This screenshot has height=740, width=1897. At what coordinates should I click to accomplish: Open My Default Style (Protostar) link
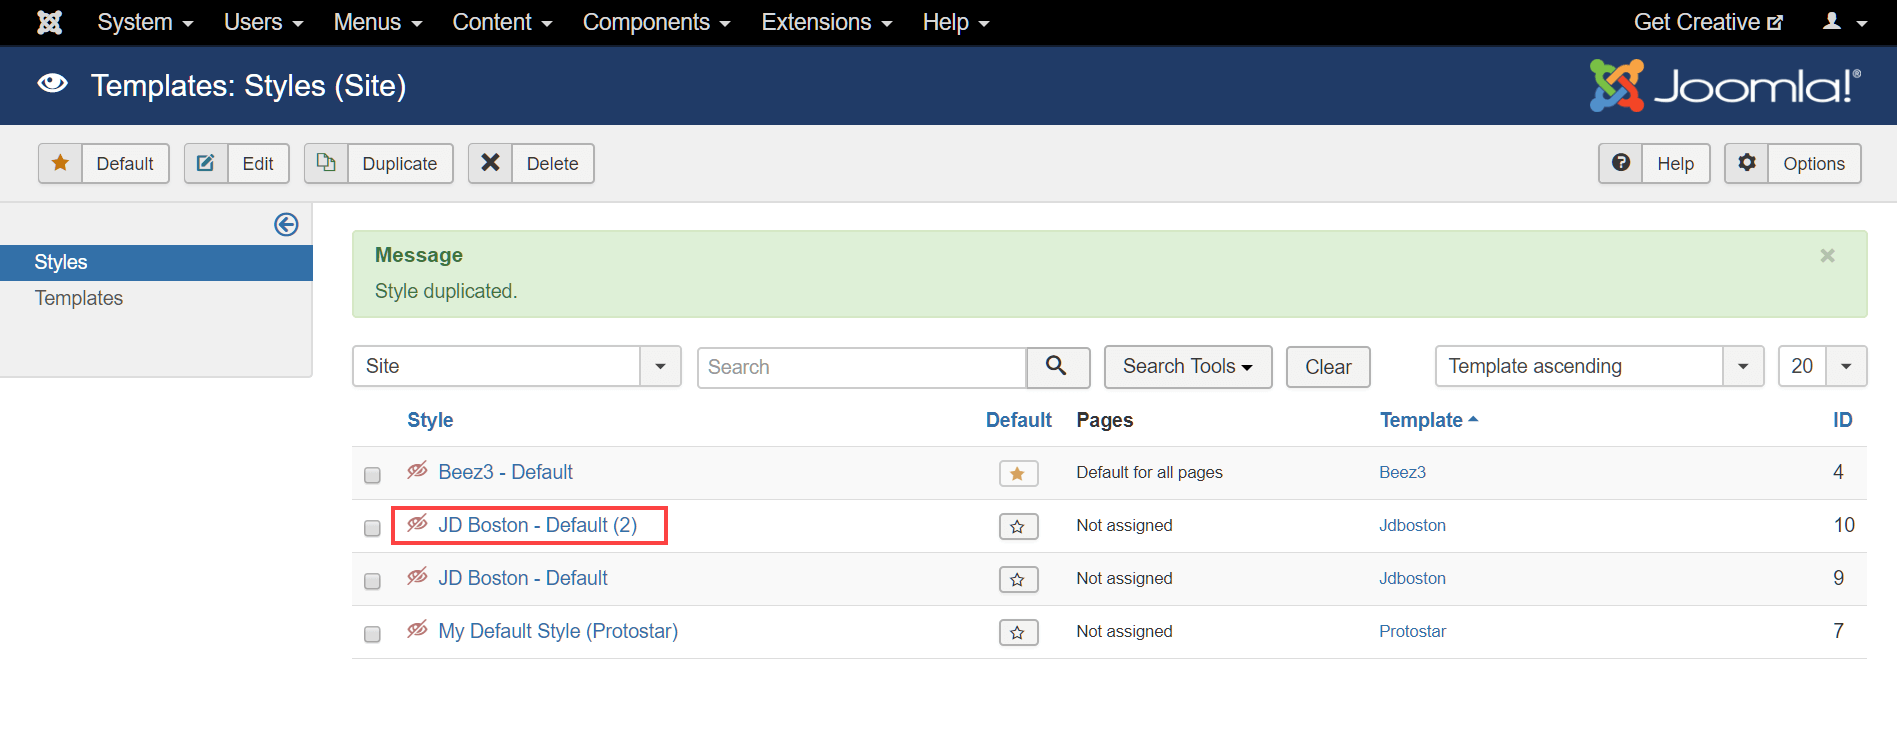(558, 631)
